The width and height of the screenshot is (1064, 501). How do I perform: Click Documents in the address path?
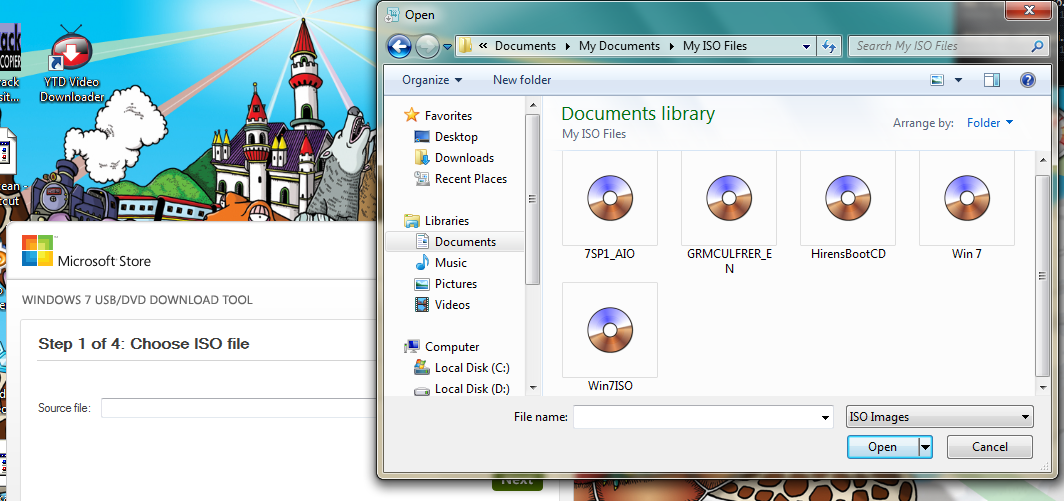pos(525,46)
